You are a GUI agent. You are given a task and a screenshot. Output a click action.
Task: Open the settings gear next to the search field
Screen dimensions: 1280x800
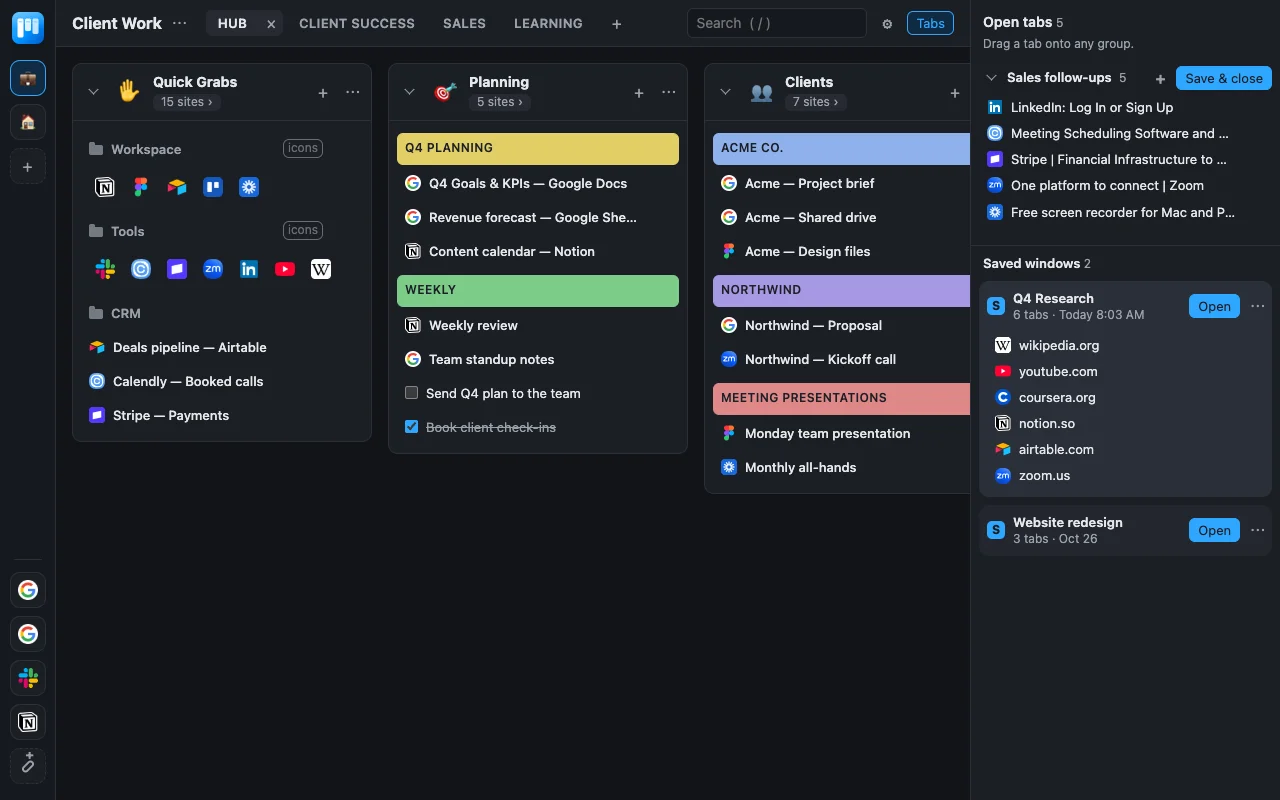887,24
